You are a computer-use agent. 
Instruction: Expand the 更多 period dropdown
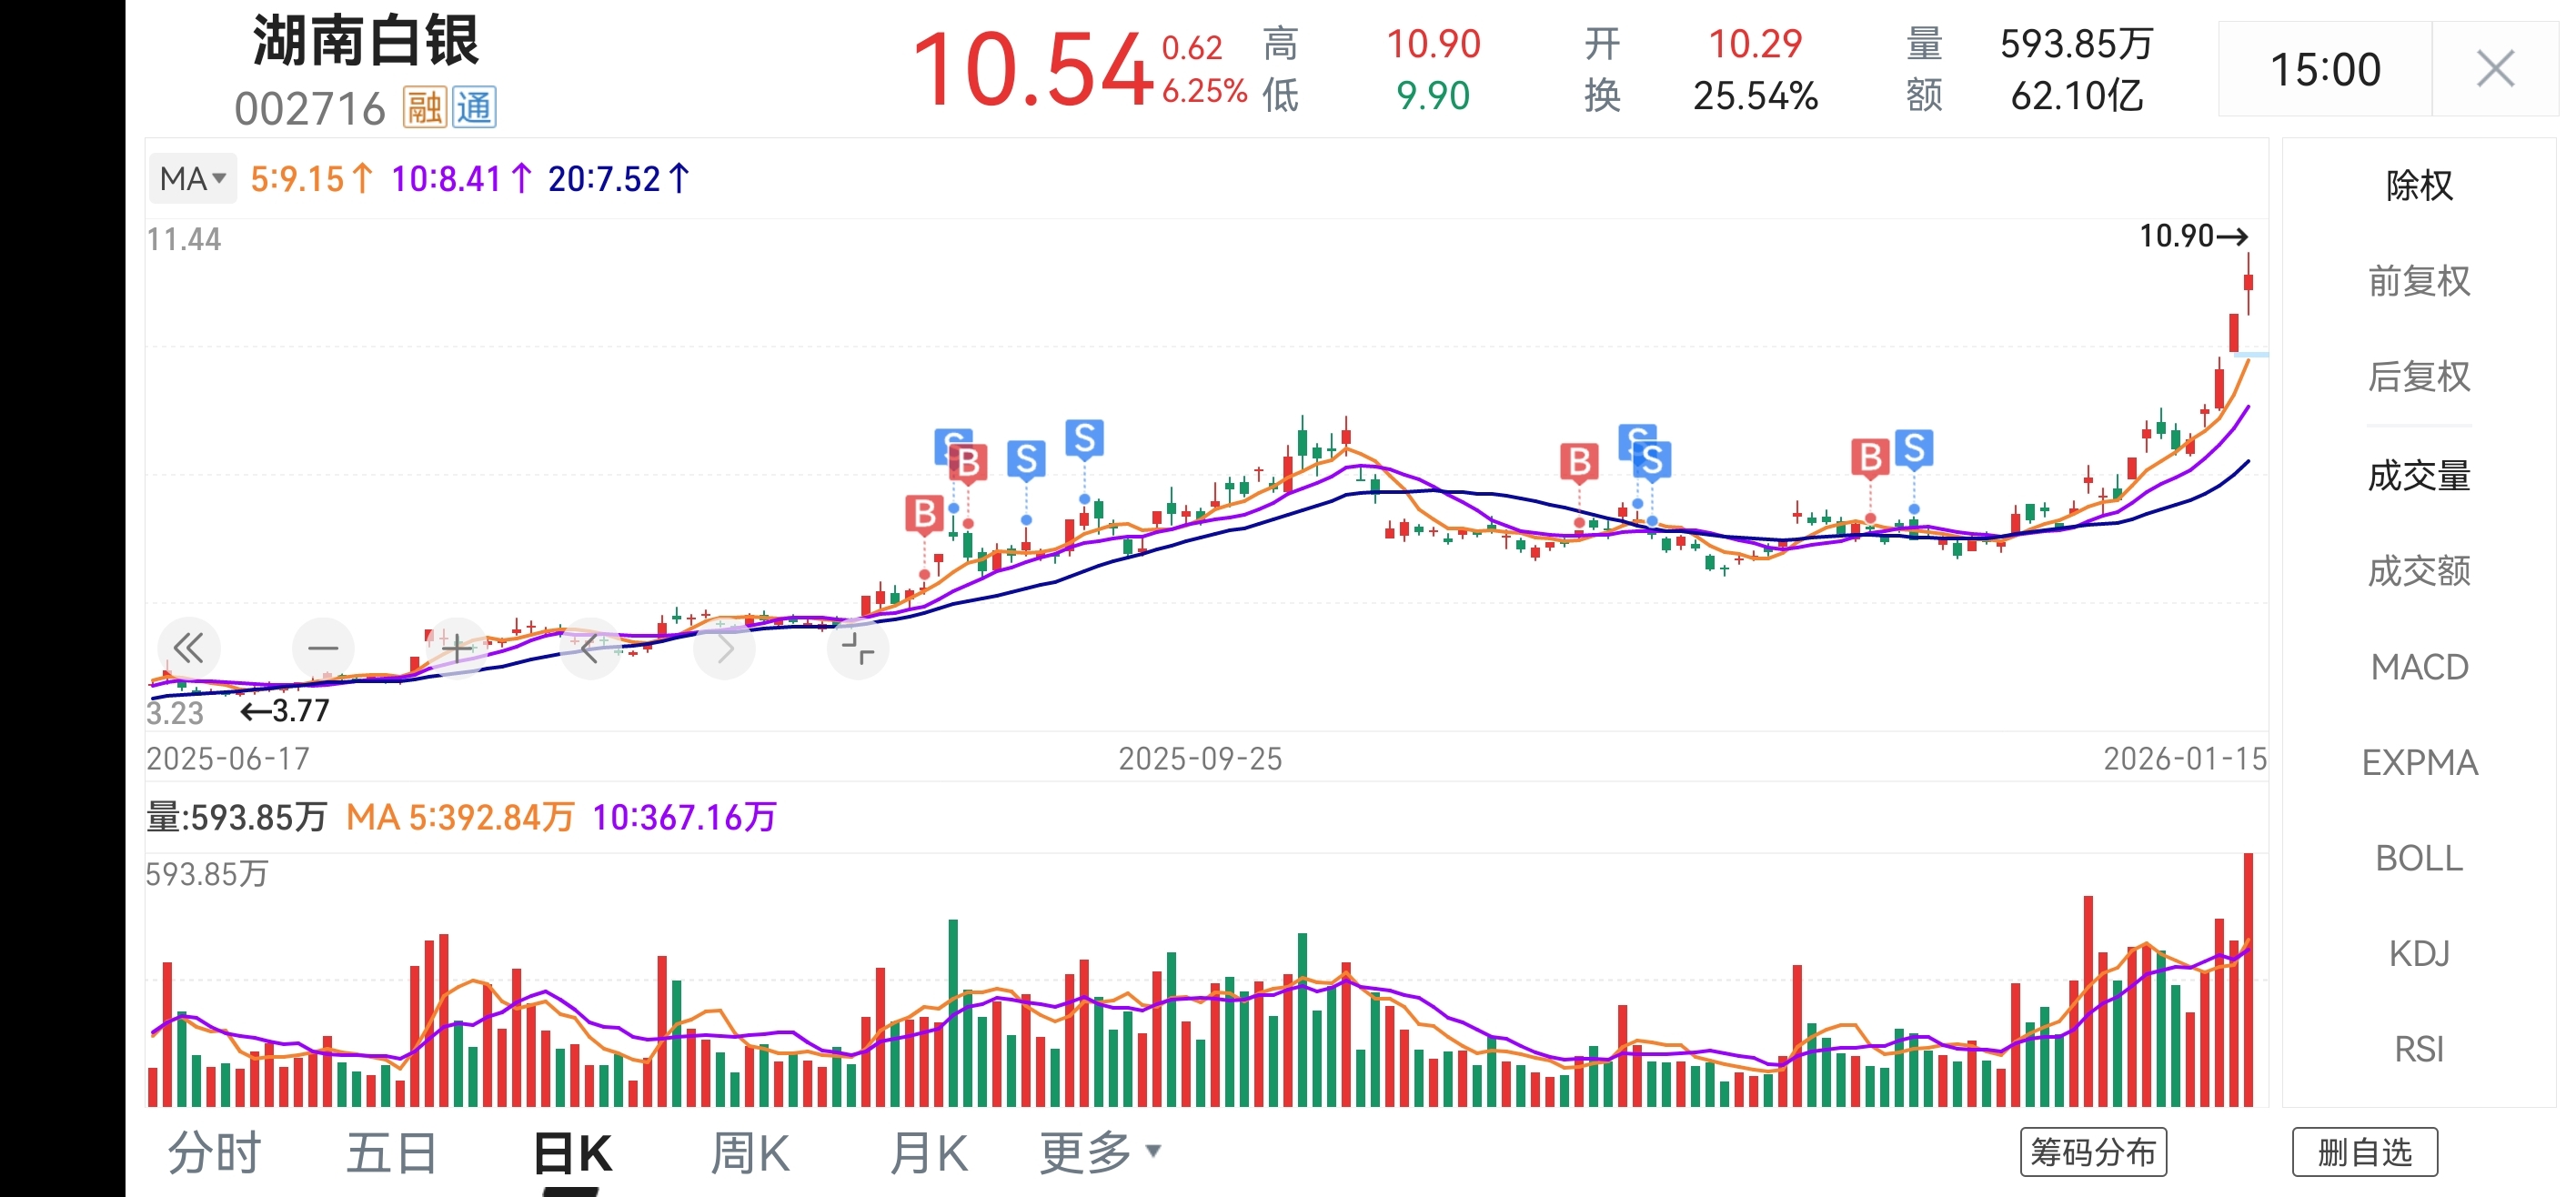point(1100,1153)
